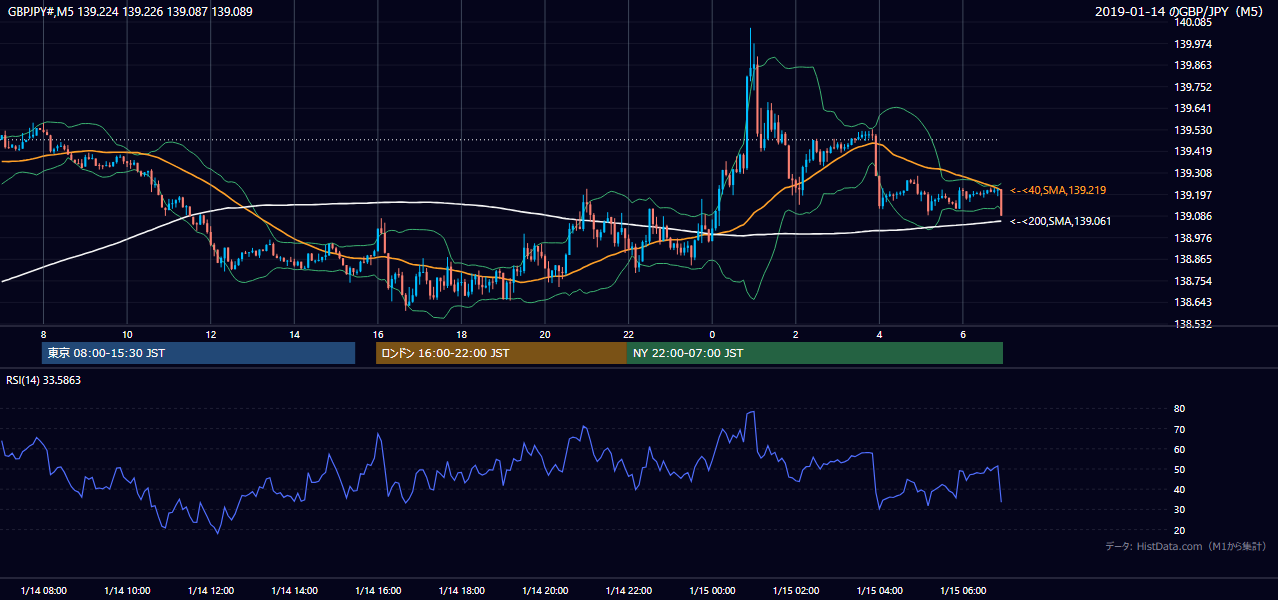Click the hour 20 tick label above session bars

click(545, 334)
